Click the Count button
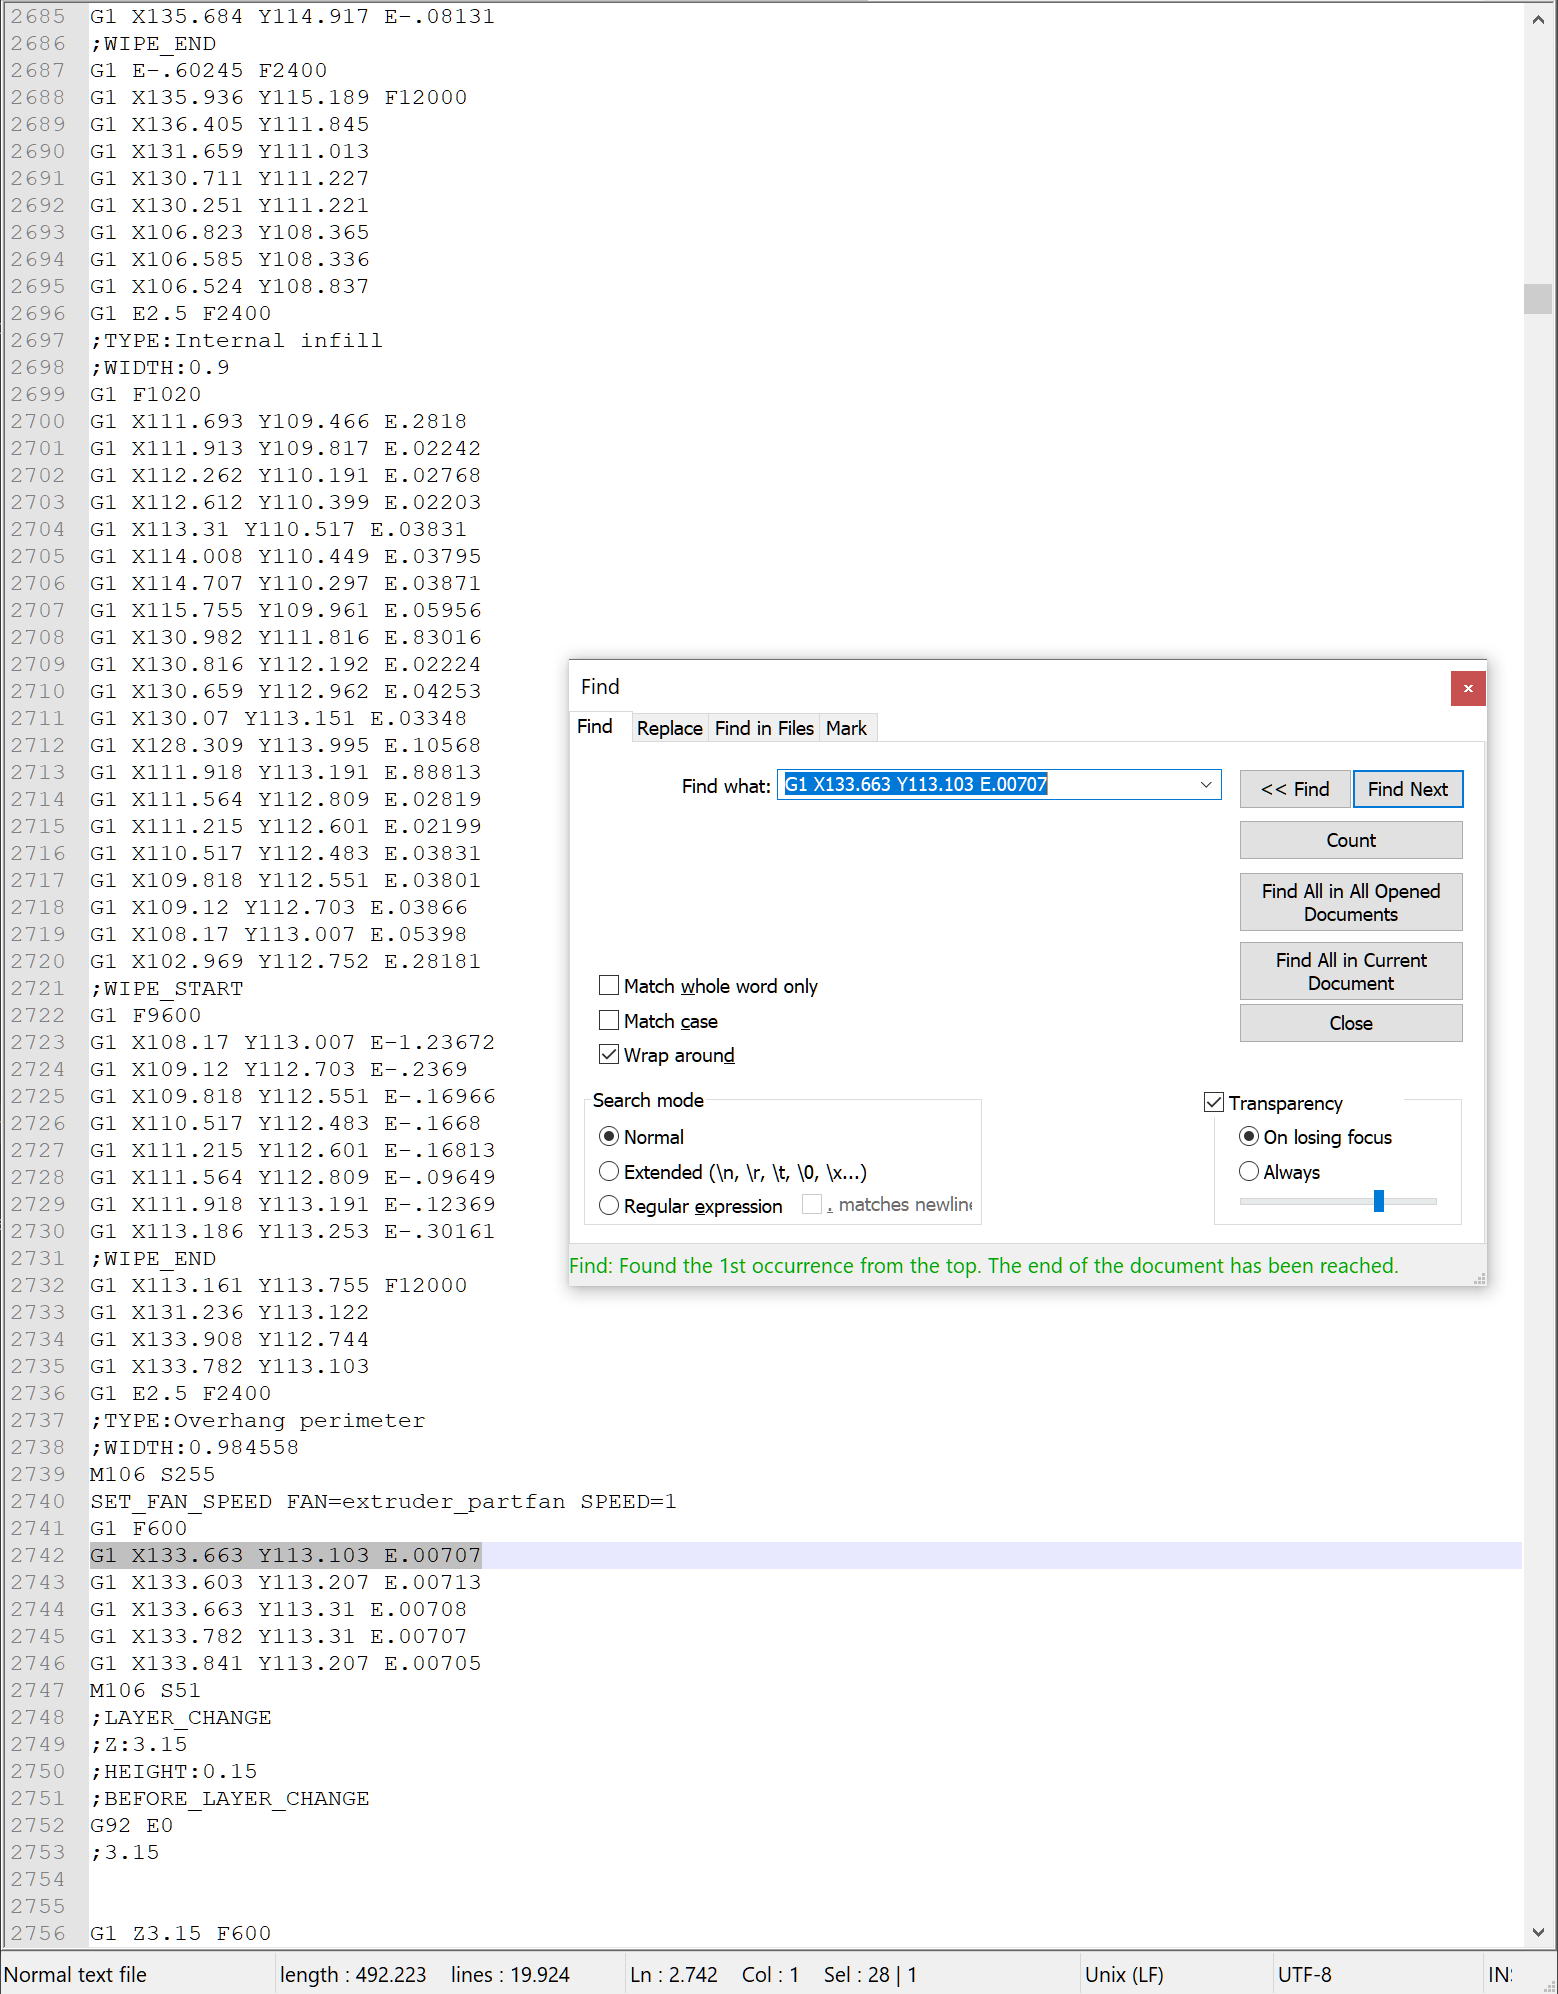This screenshot has height=1994, width=1558. pos(1351,840)
